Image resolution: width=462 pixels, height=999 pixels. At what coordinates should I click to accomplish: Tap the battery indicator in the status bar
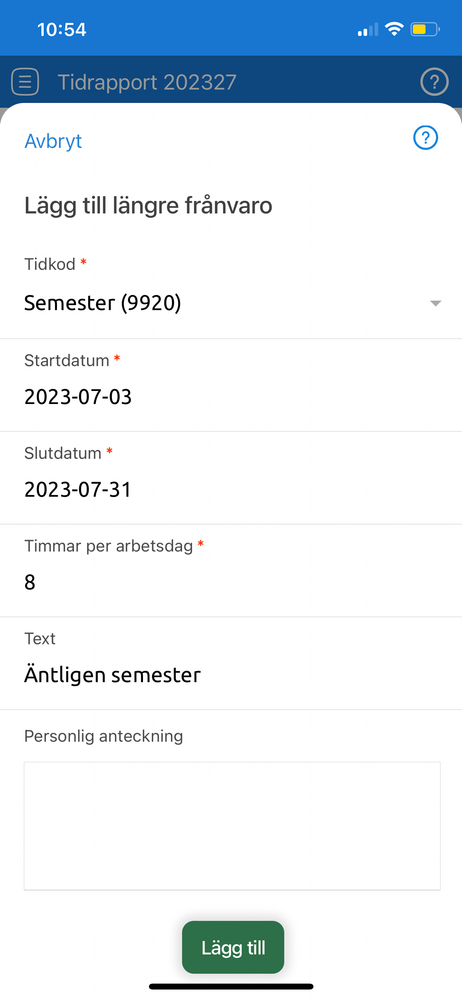point(424,29)
